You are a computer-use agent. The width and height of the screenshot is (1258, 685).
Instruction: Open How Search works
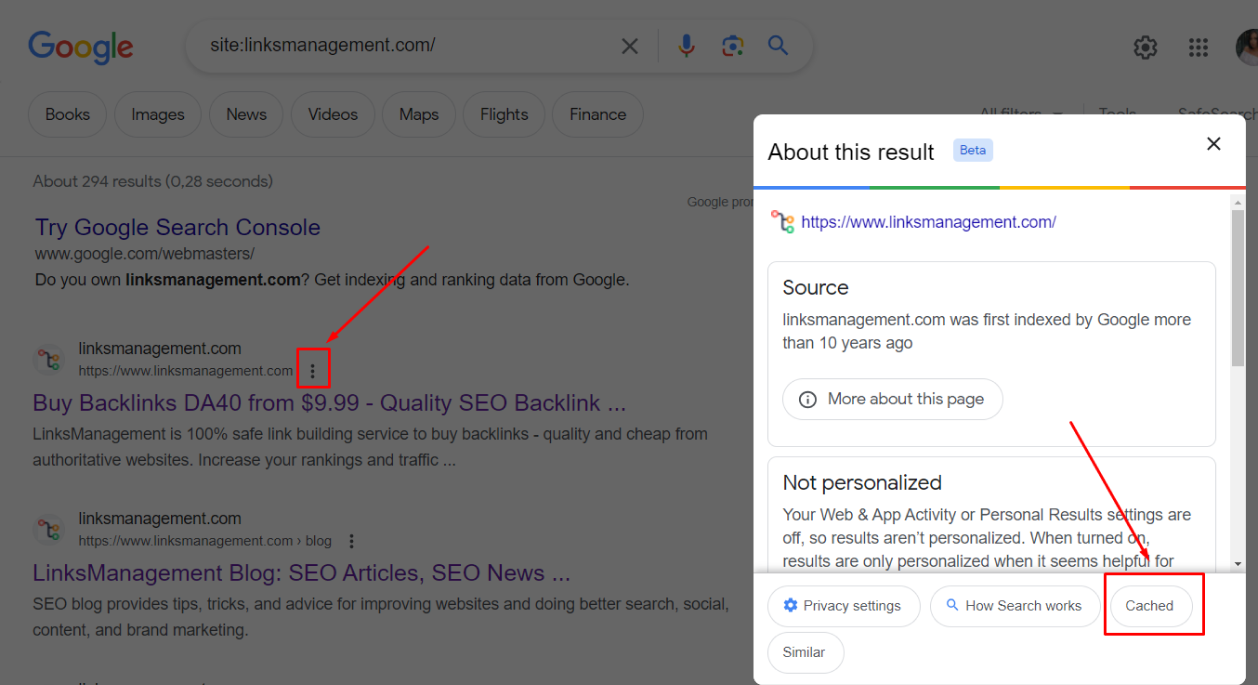[1014, 606]
